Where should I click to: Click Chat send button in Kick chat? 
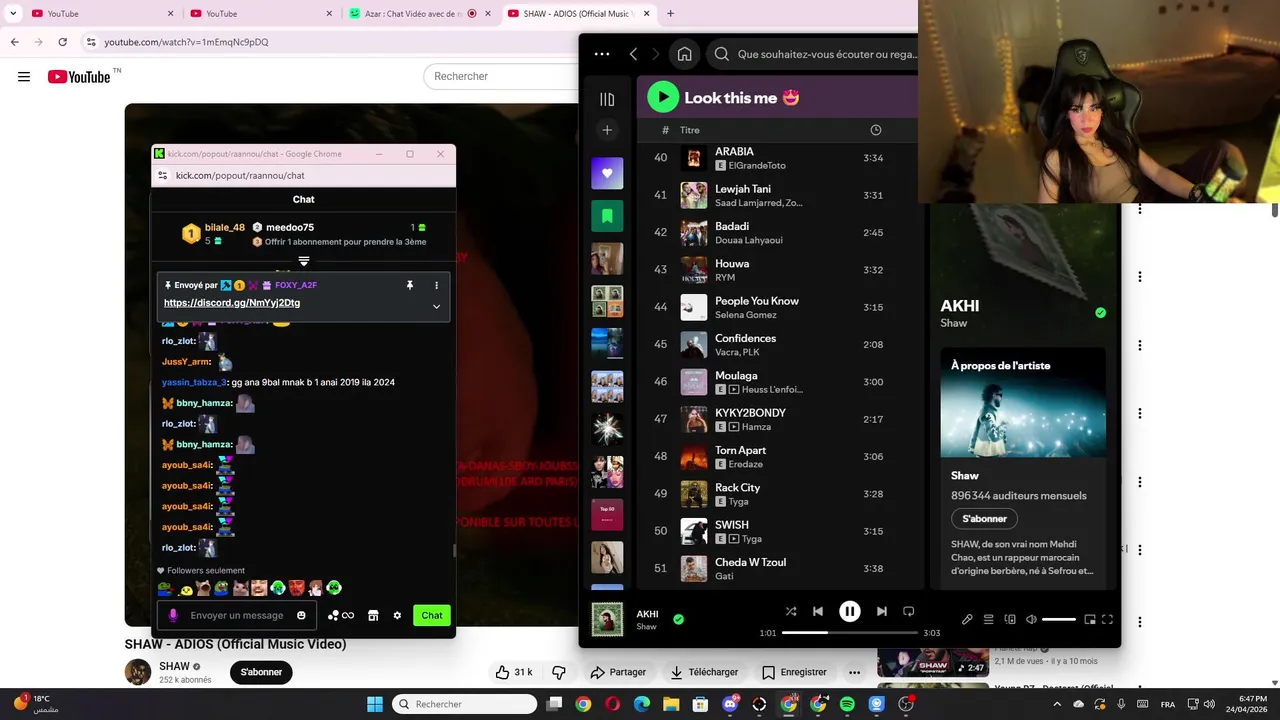click(x=432, y=615)
